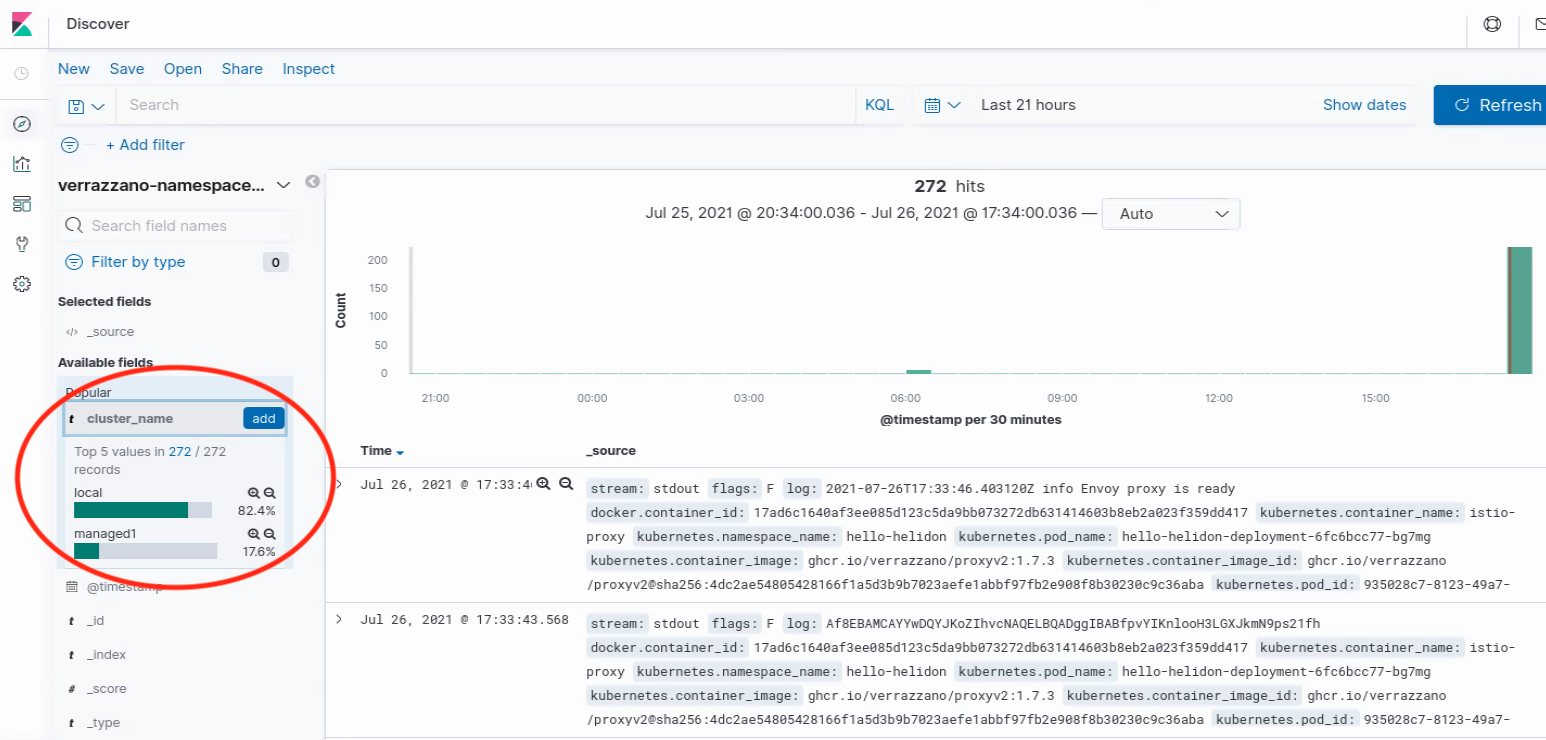Viewport: 1546px width, 740px height.
Task: Click the Search field names input
Action: coord(178,226)
